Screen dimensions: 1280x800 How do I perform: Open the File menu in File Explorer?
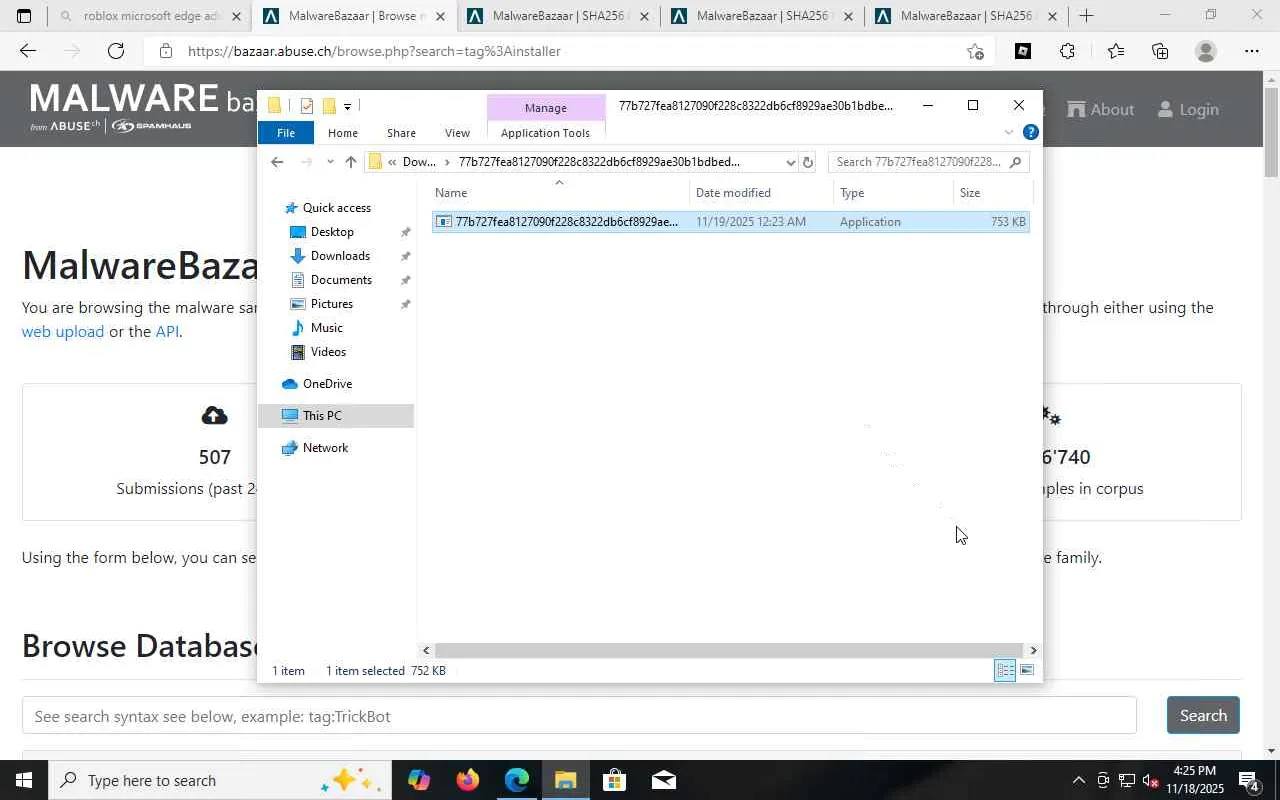[x=286, y=133]
